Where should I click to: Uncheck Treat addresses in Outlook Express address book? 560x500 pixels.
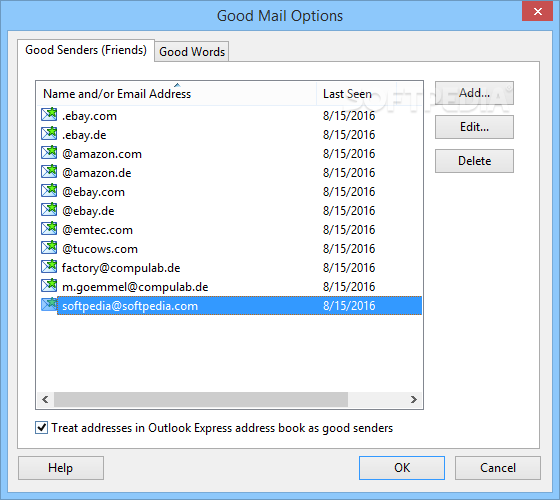tap(41, 428)
